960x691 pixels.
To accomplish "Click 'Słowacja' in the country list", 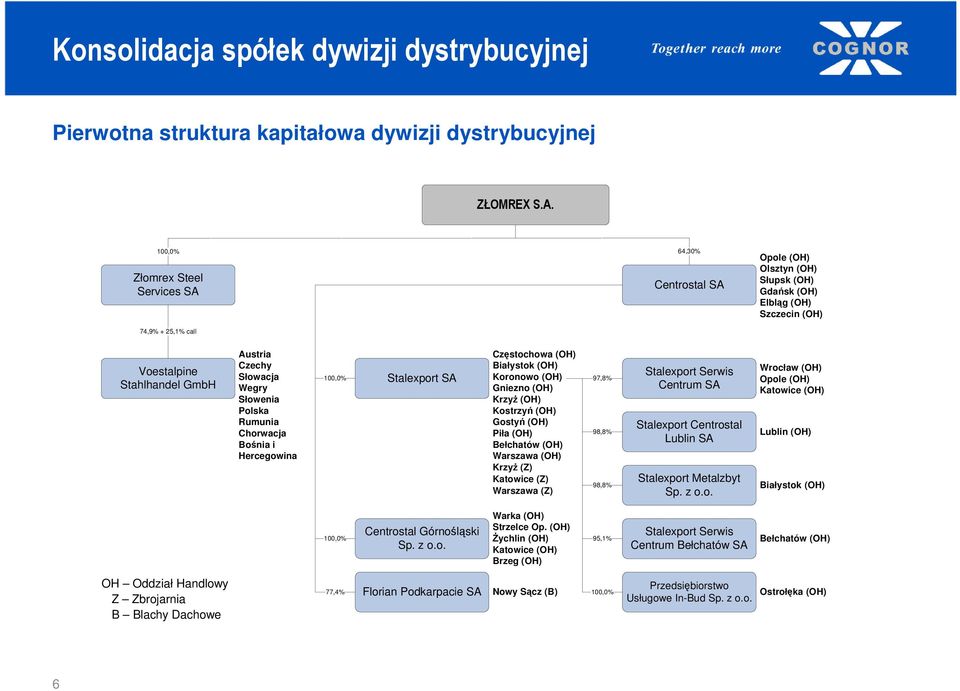I will 258,376.
